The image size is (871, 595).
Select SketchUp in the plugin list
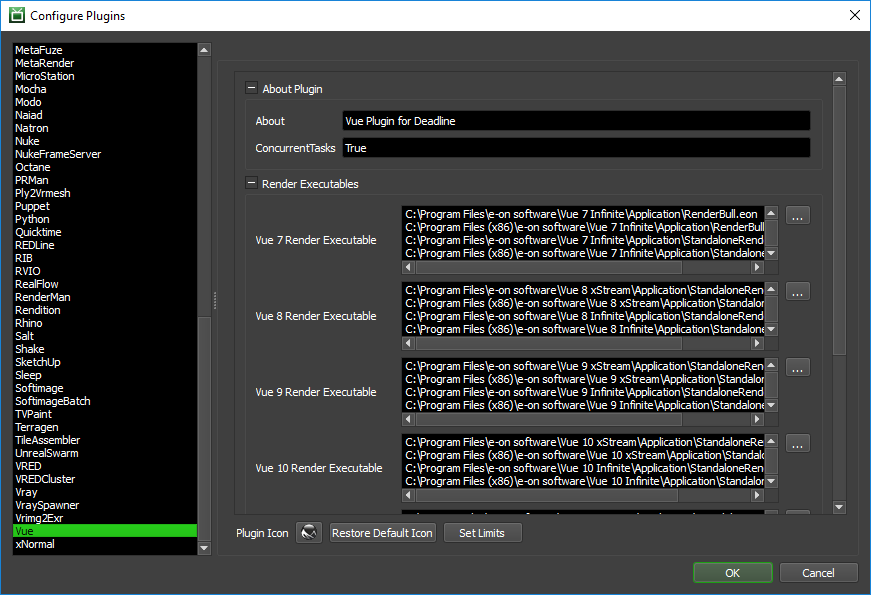point(105,362)
